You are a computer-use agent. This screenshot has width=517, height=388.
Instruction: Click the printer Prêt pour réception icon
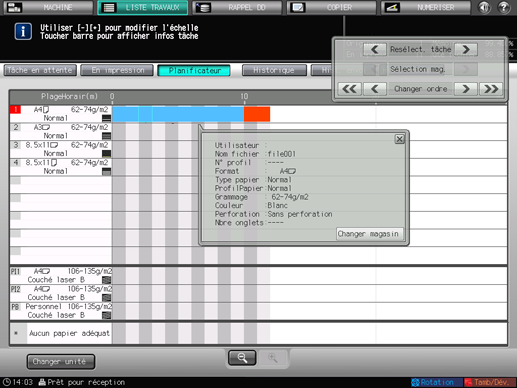coord(42,382)
